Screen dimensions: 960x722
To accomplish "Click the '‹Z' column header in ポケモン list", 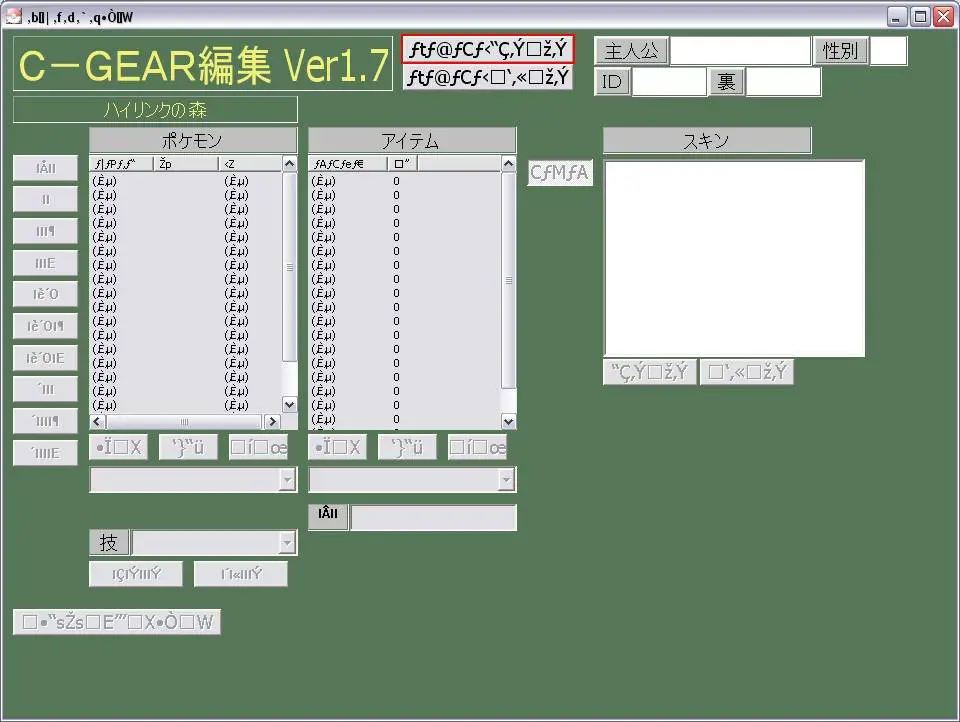I will [x=250, y=164].
